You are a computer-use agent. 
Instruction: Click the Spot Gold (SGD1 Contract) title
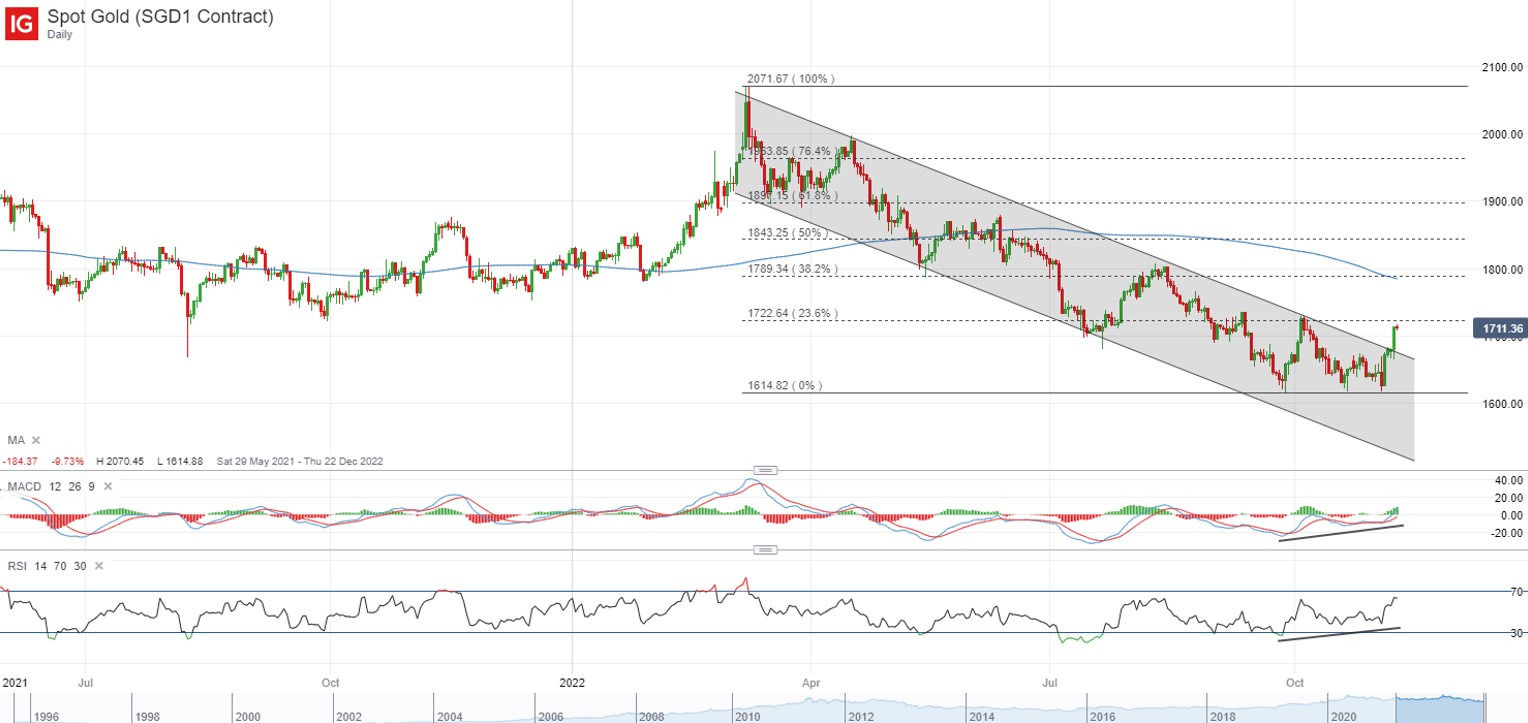click(x=160, y=16)
